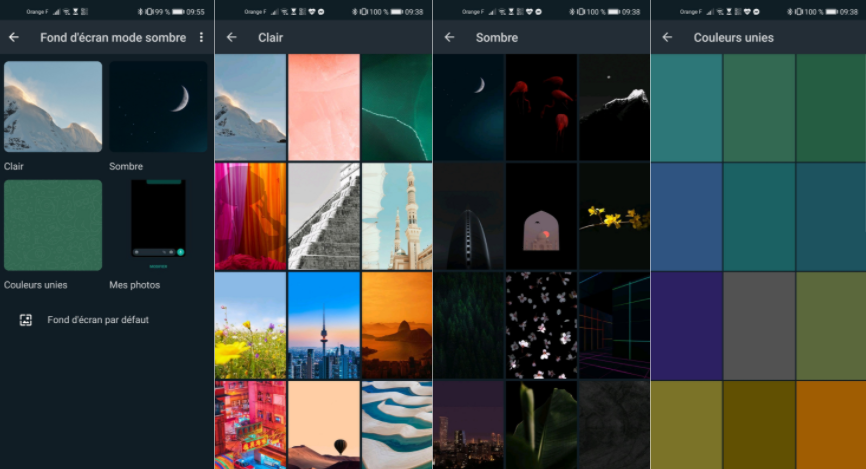Image resolution: width=866 pixels, height=469 pixels.
Task: Open the Couleurs unies category
Action: tap(53, 225)
